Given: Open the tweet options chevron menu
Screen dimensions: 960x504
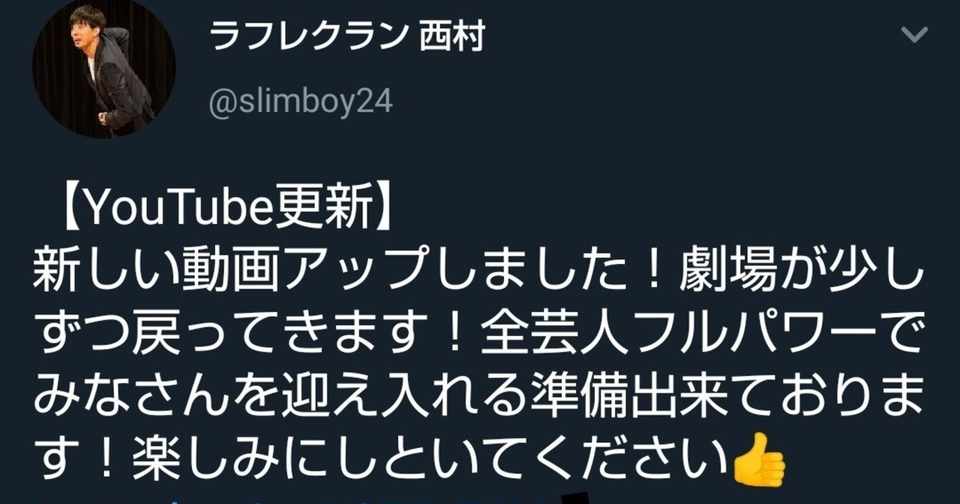Looking at the screenshot, I should pyautogui.click(x=915, y=36).
